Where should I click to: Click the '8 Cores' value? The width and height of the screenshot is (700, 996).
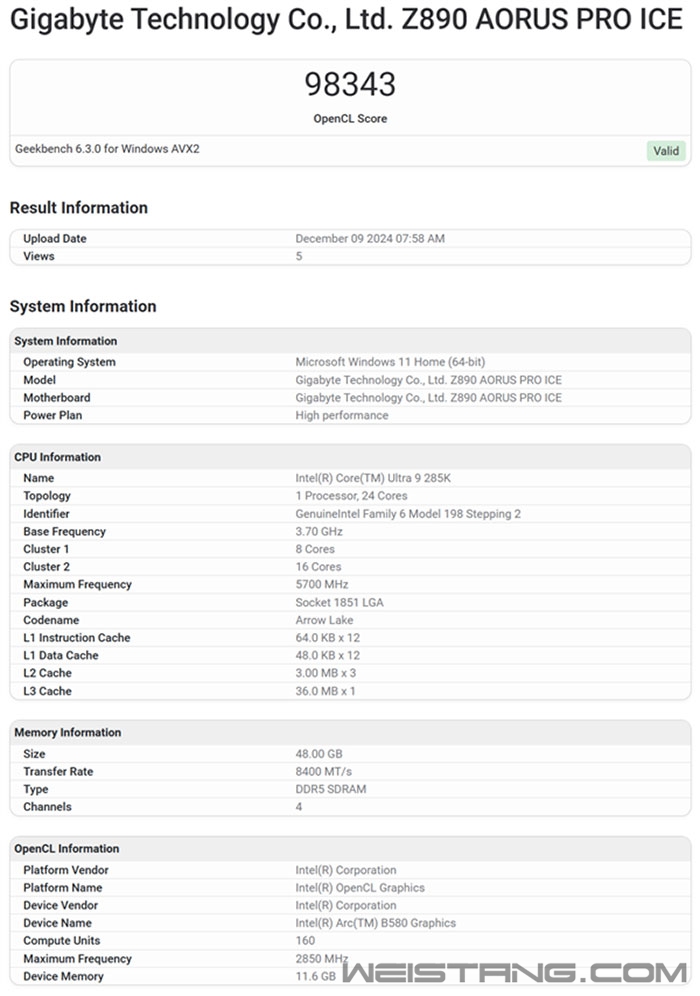coord(315,549)
